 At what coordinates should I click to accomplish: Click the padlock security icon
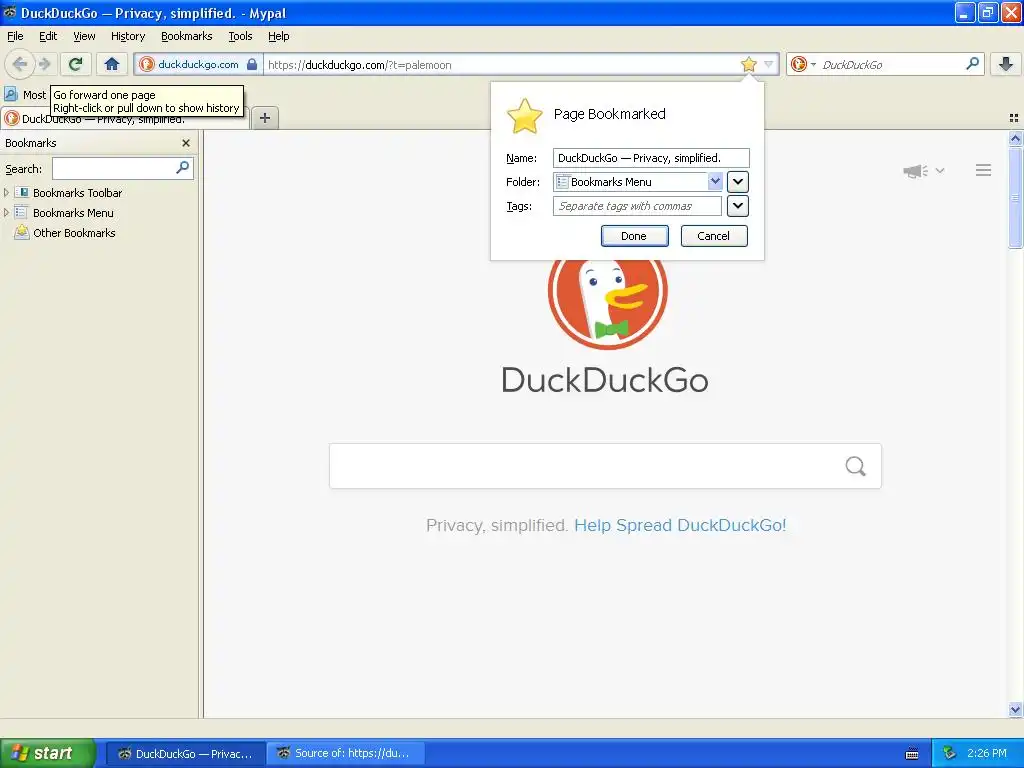(251, 64)
